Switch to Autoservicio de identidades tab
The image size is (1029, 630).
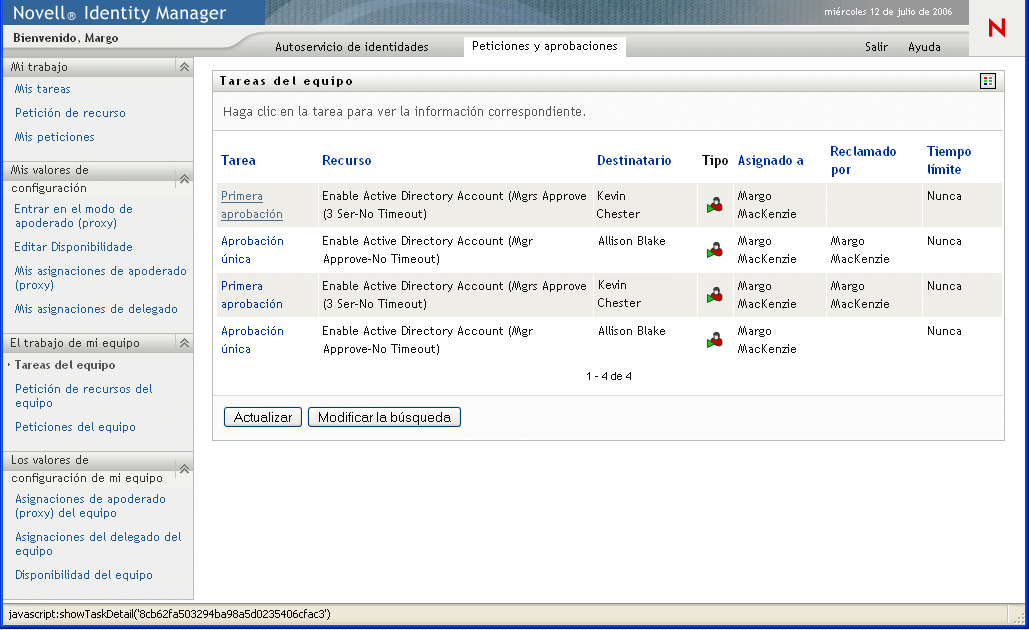point(352,47)
